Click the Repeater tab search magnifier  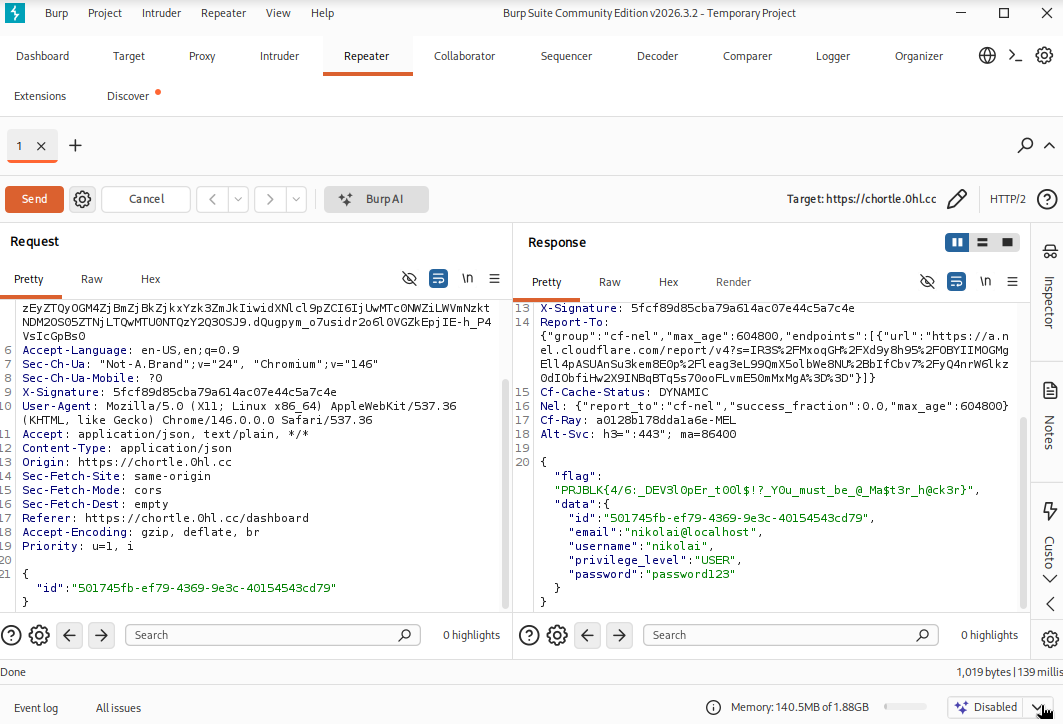tap(1025, 145)
